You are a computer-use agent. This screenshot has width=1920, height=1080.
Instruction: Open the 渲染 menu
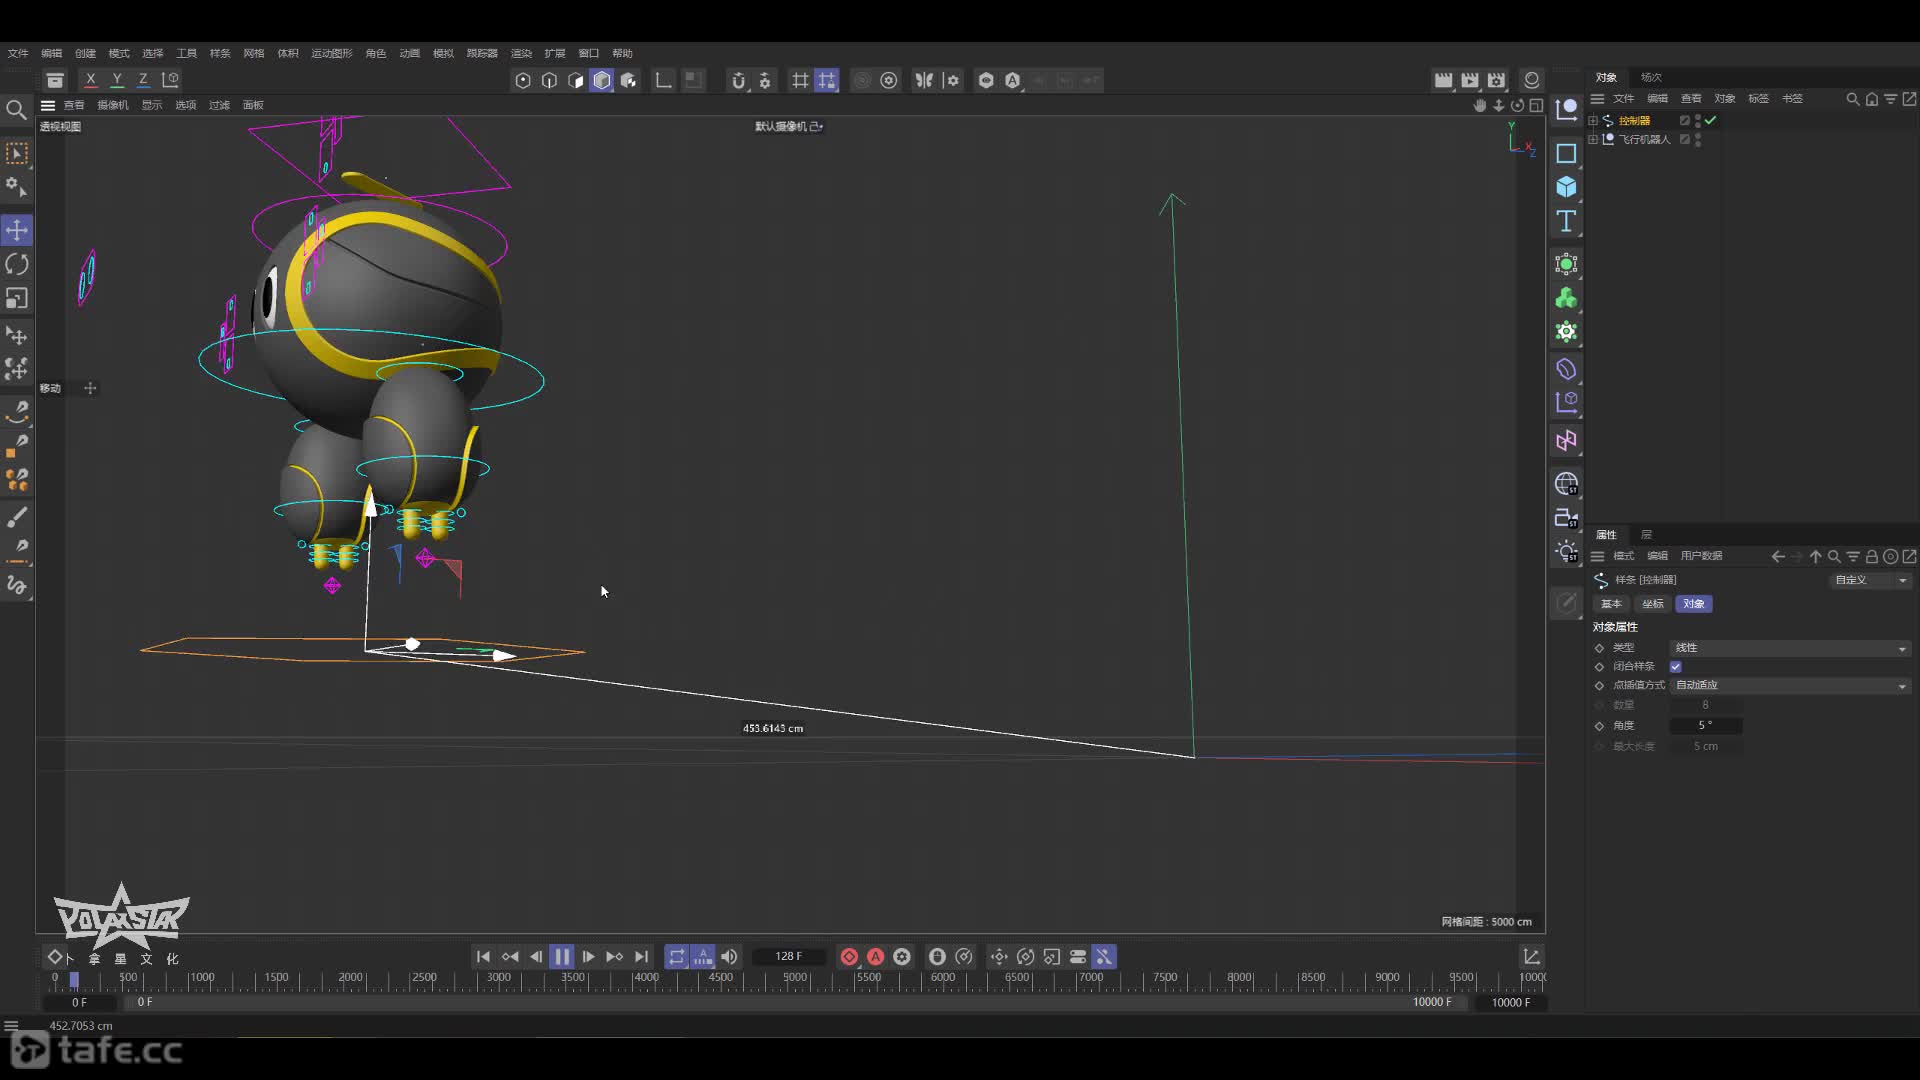[521, 53]
